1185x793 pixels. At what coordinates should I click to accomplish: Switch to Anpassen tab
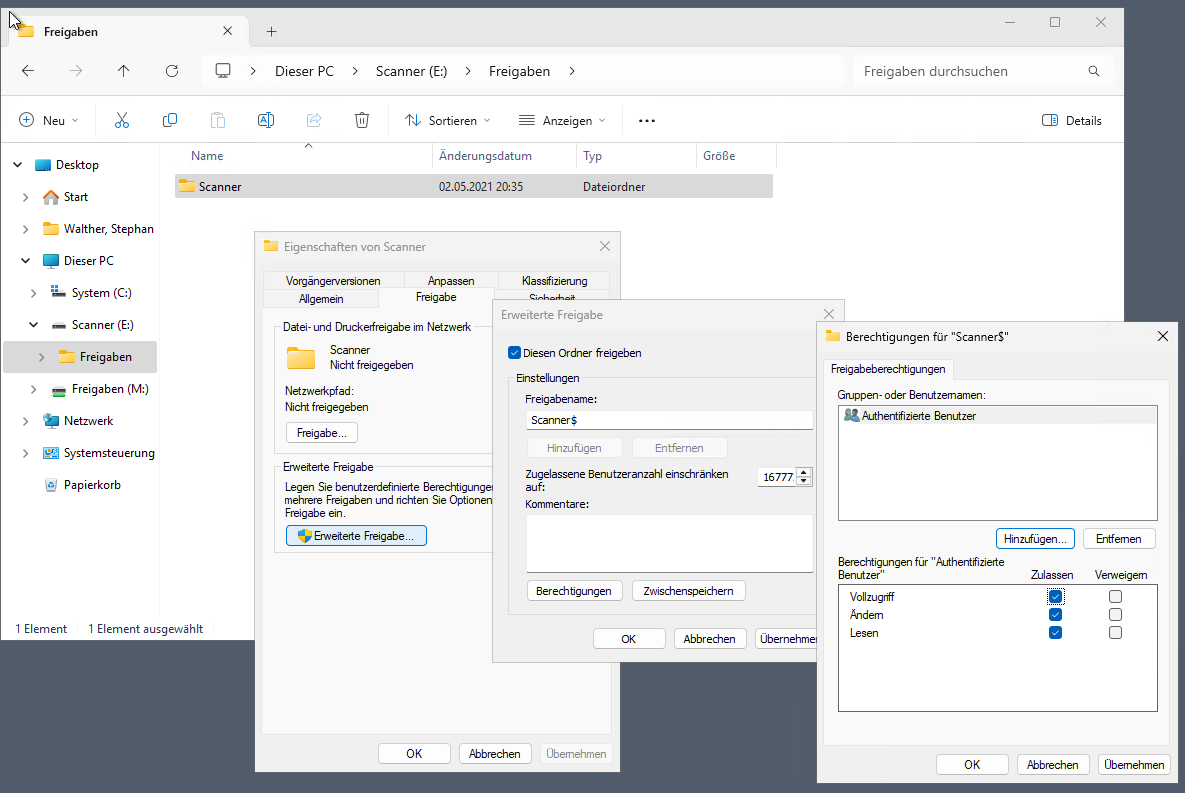click(x=451, y=280)
